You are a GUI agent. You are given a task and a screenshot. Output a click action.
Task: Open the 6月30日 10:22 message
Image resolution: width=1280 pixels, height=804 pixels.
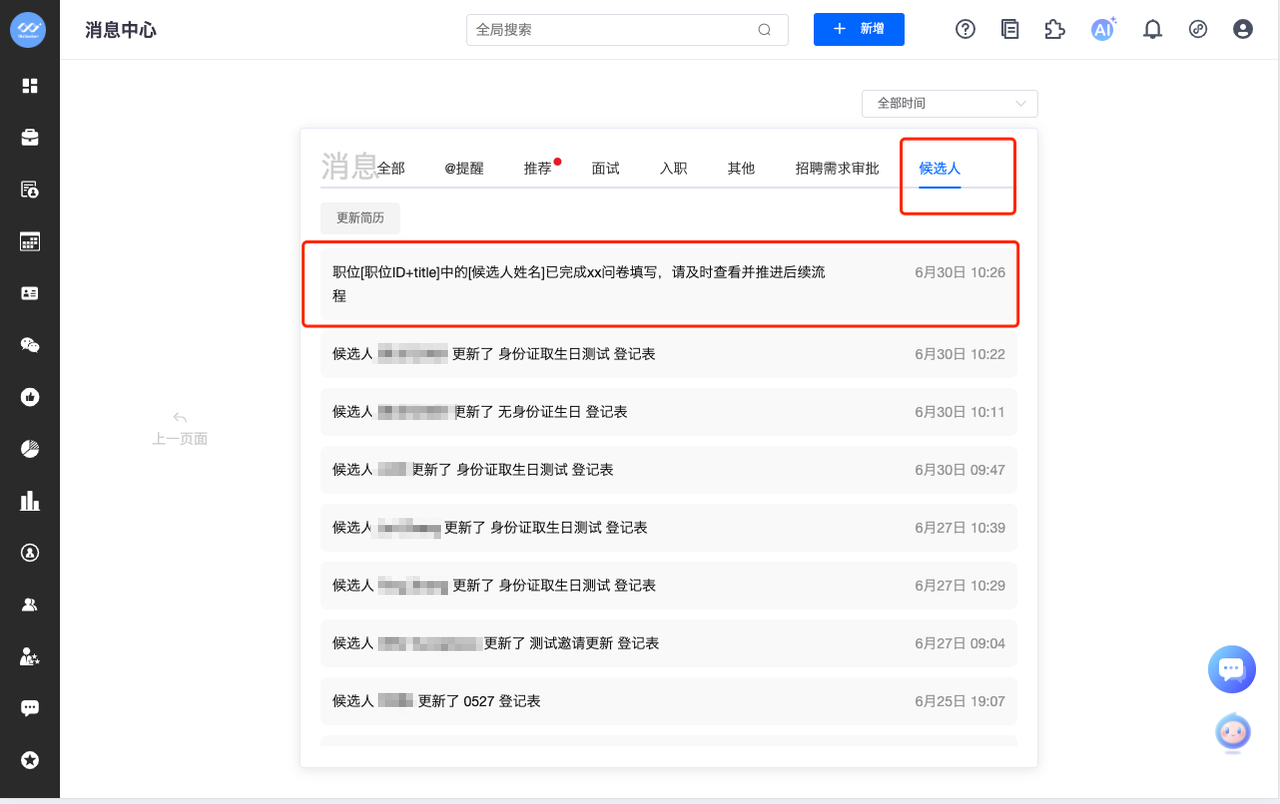click(x=669, y=354)
